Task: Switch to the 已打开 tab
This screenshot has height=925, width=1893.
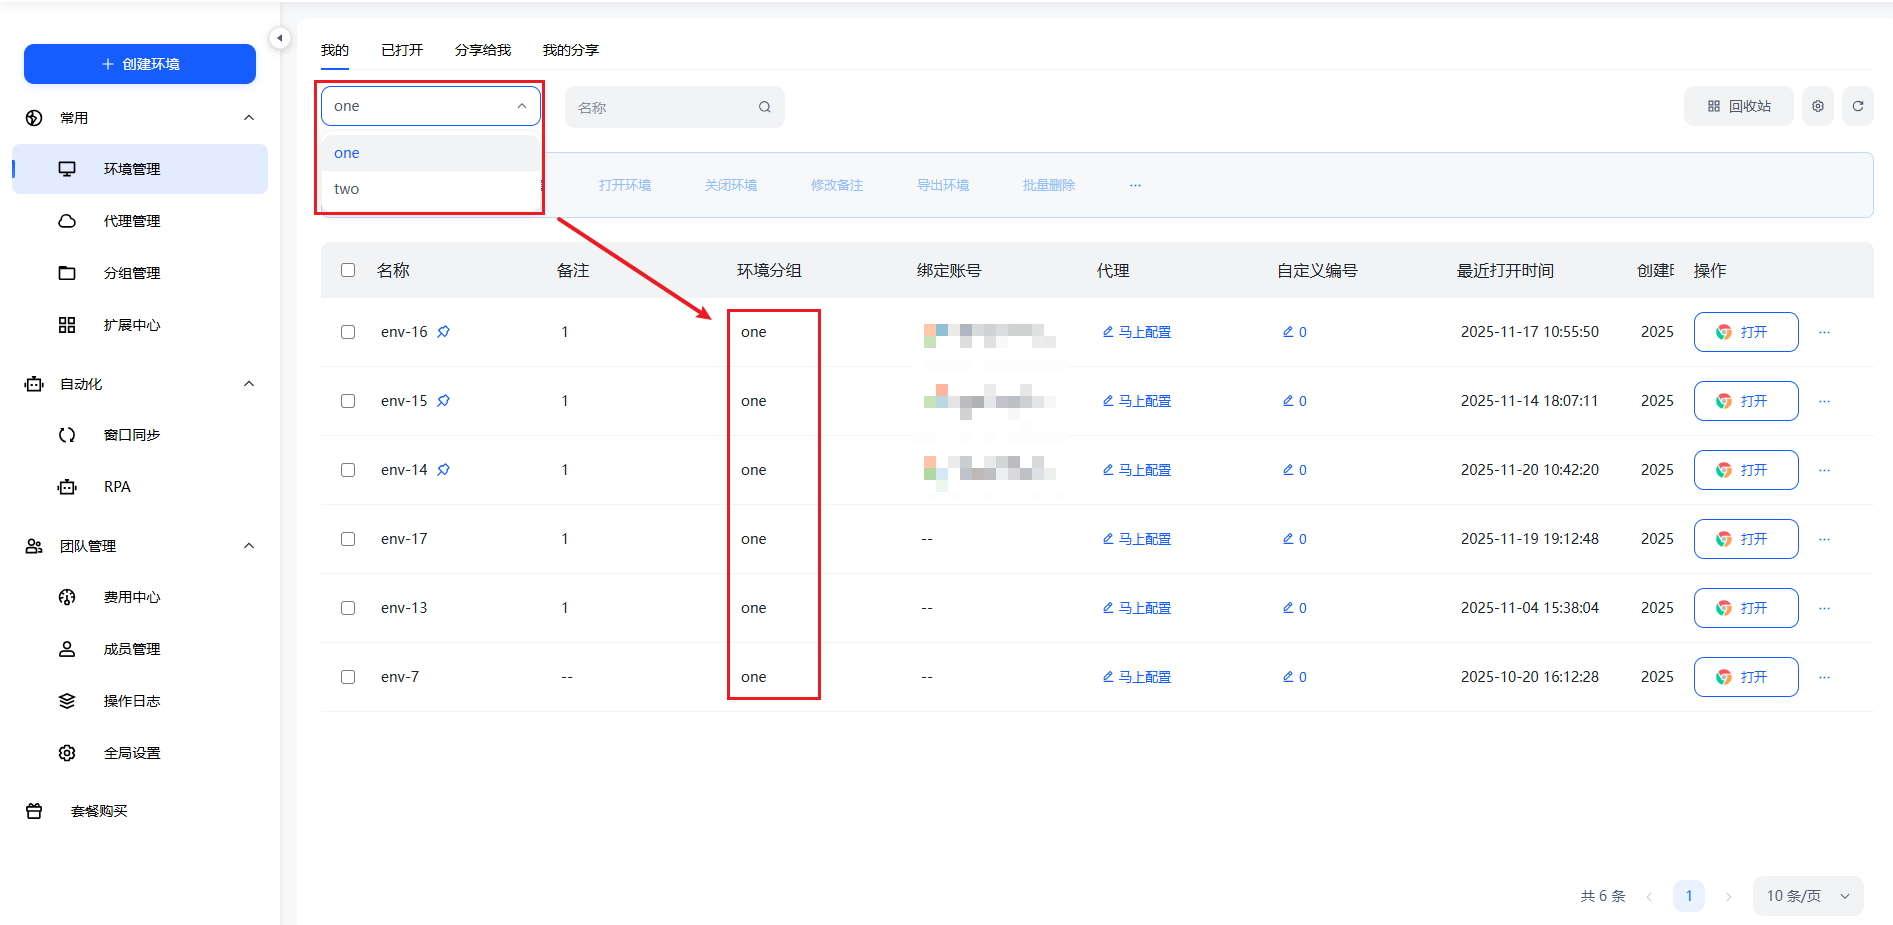Action: [402, 50]
